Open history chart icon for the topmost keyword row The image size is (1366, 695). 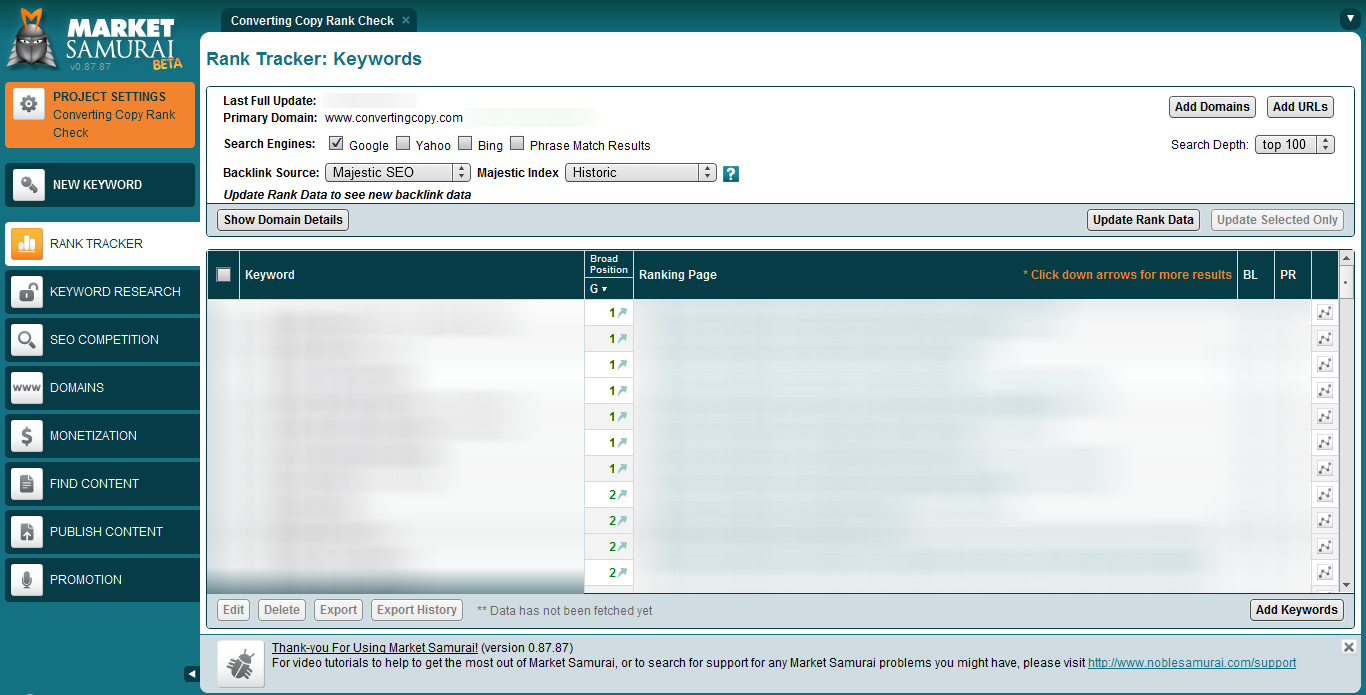pos(1325,313)
